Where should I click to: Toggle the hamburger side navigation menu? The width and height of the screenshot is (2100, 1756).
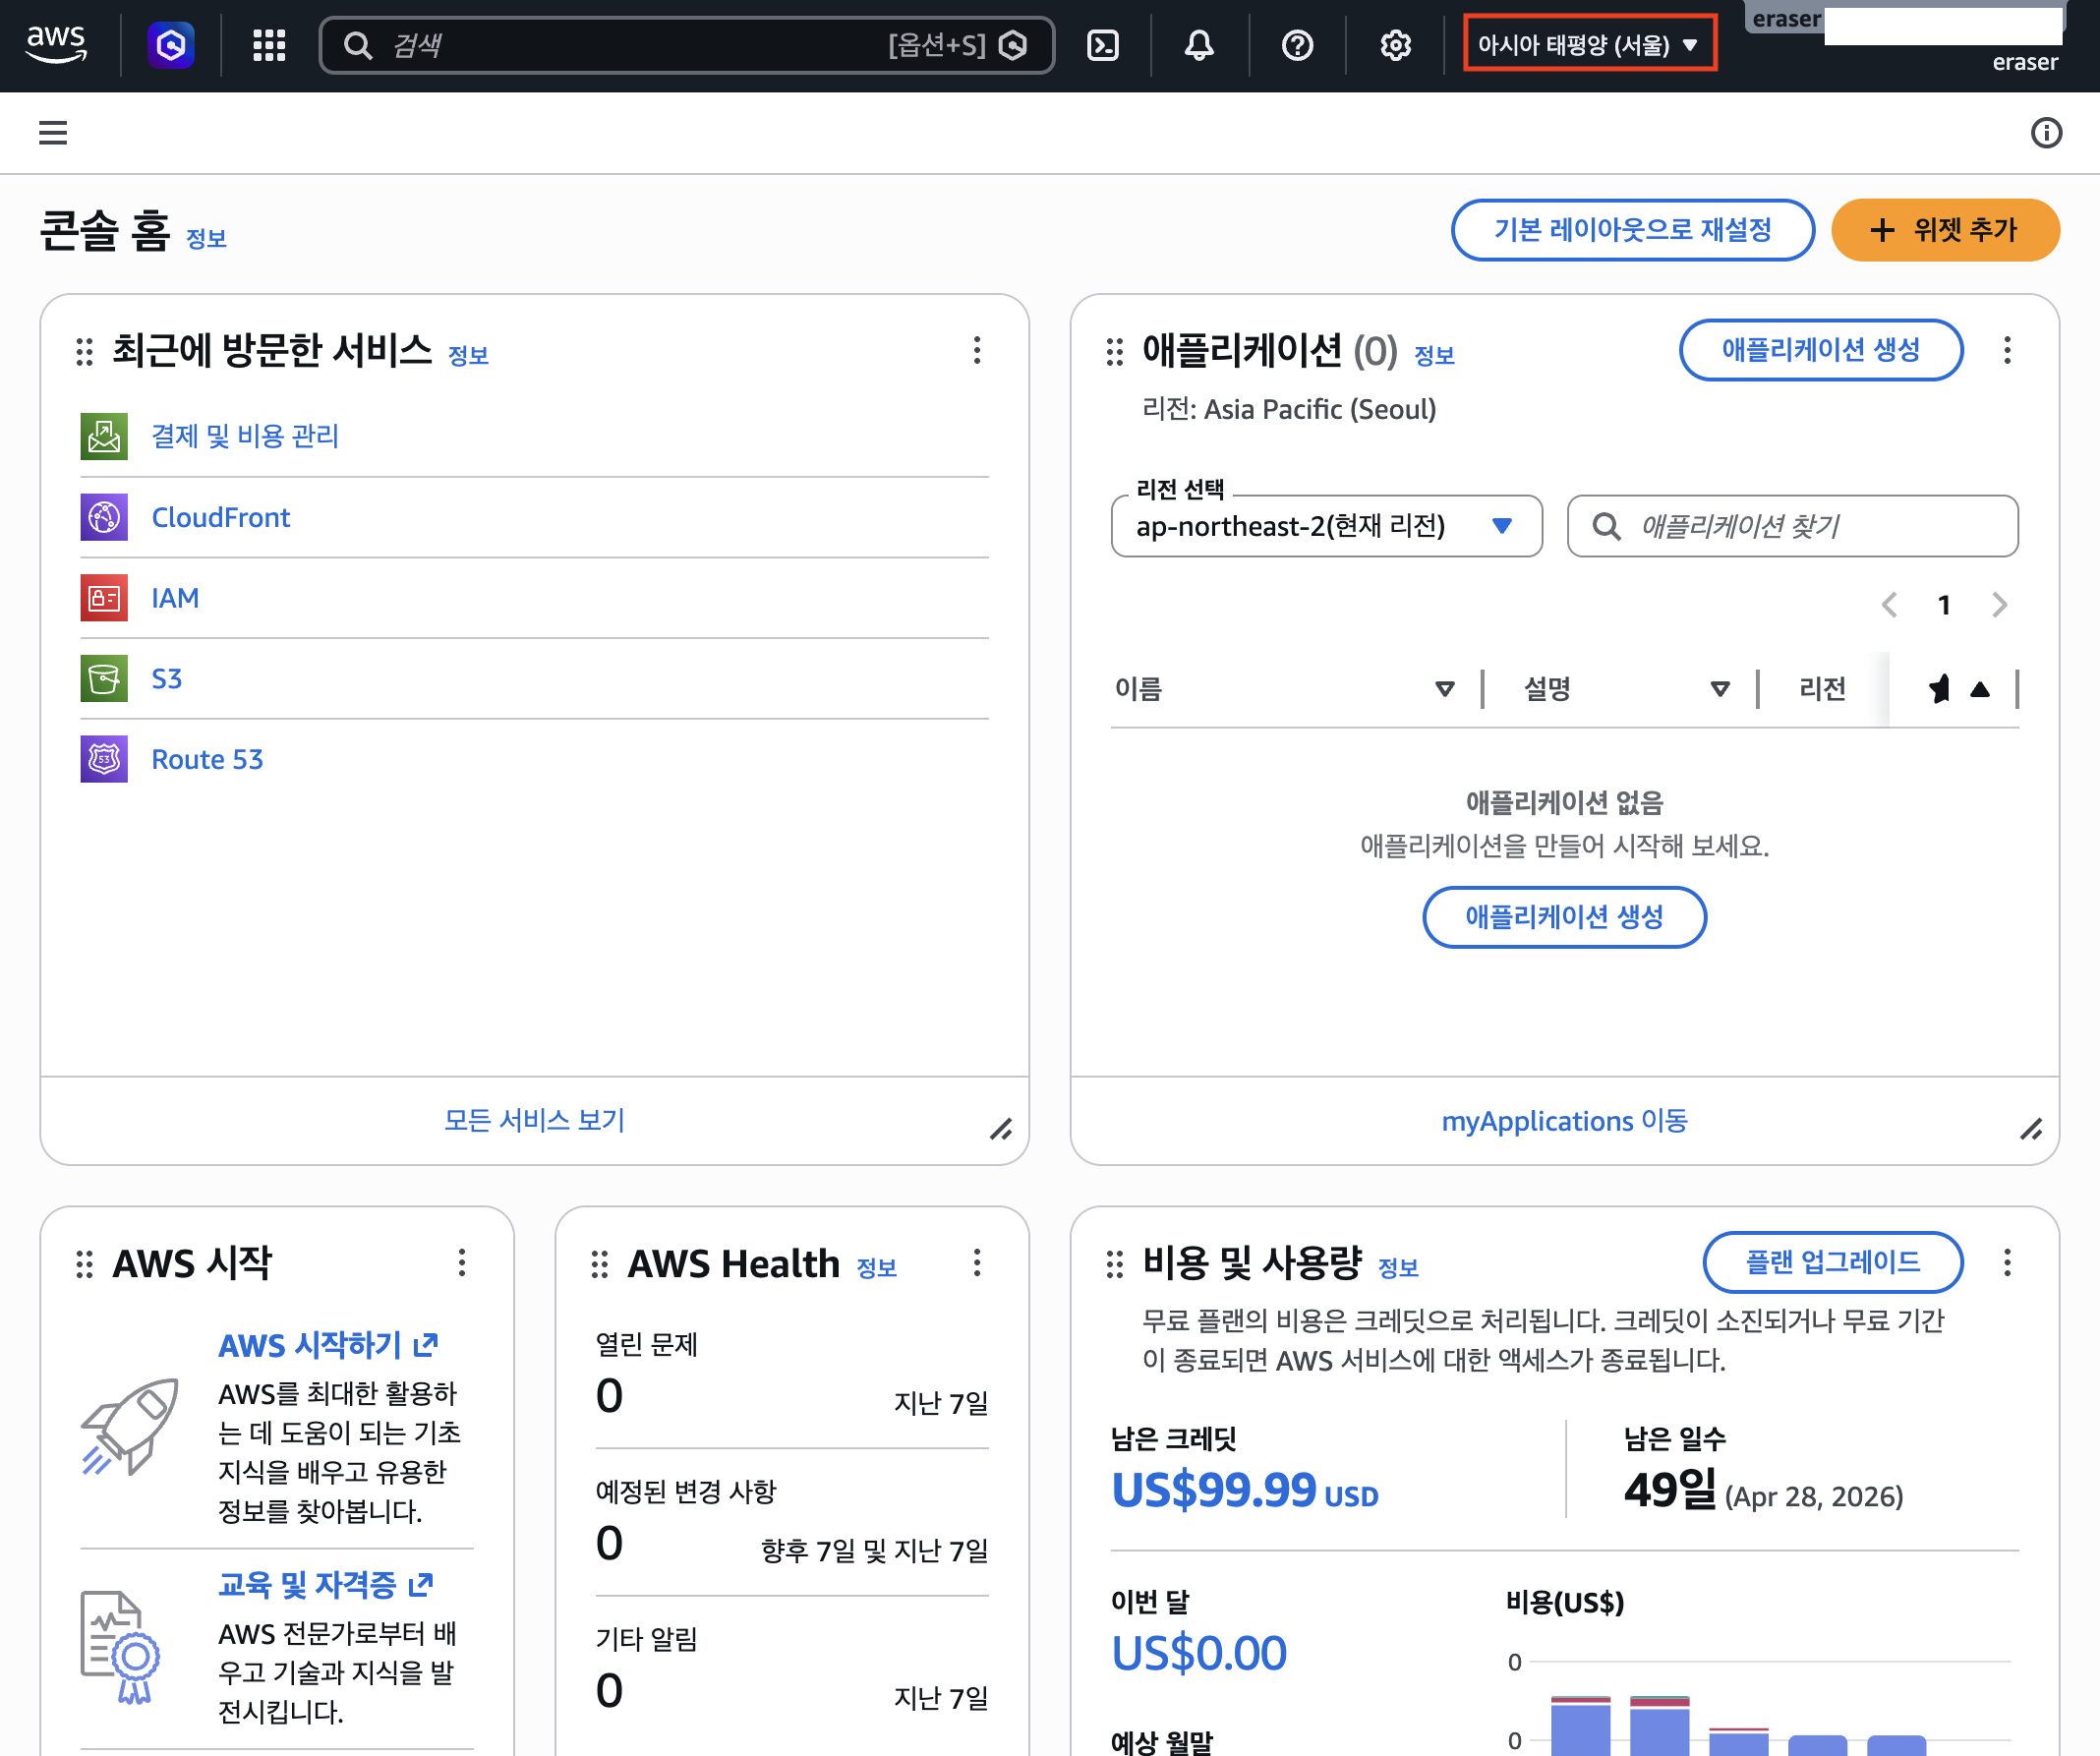pyautogui.click(x=53, y=132)
